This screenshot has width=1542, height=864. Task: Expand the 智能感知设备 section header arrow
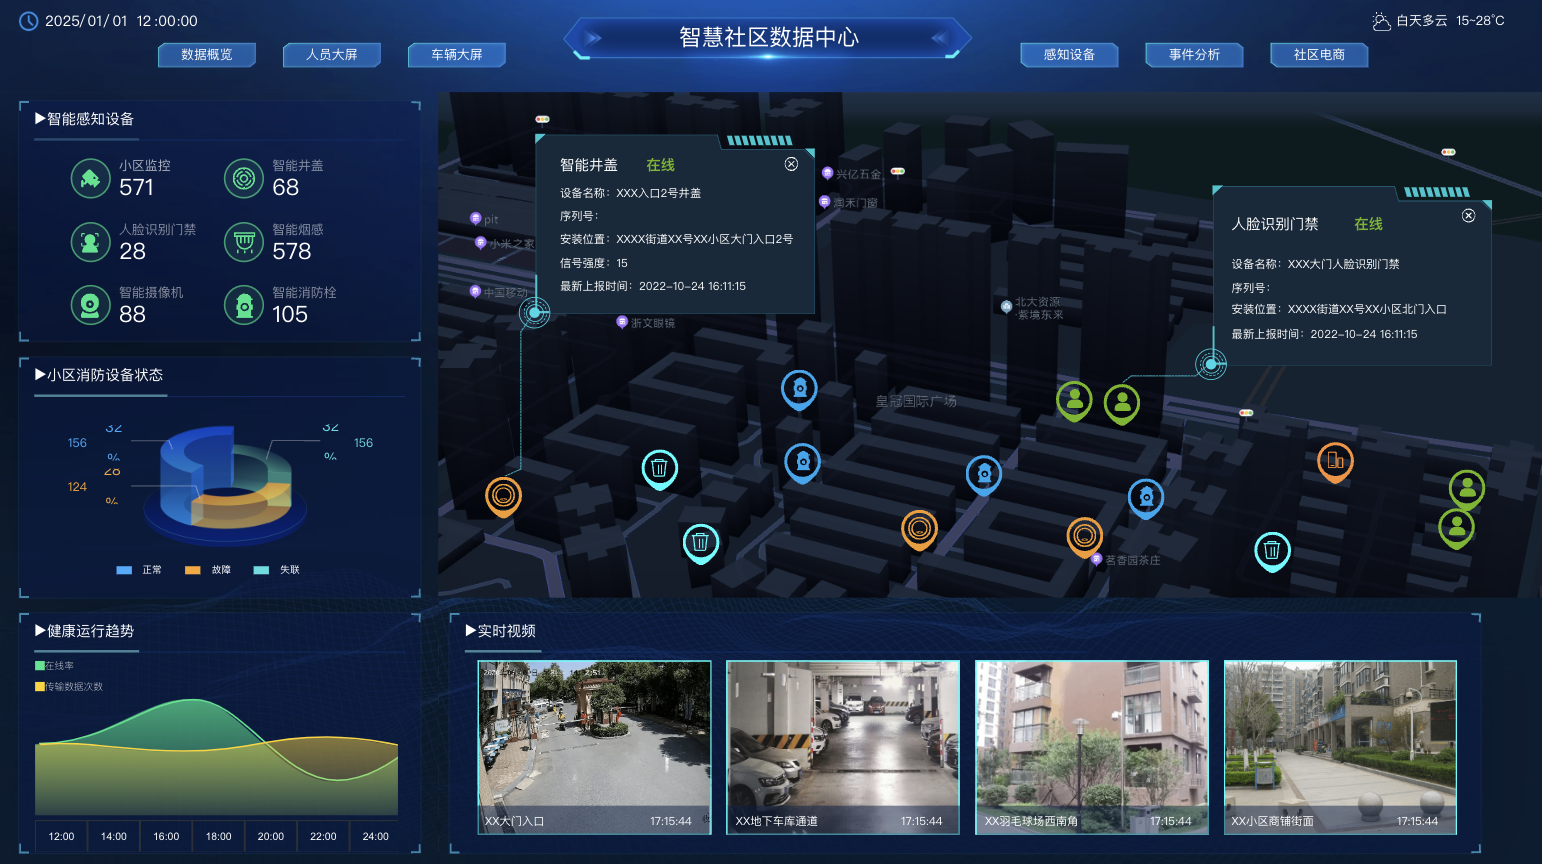point(40,119)
